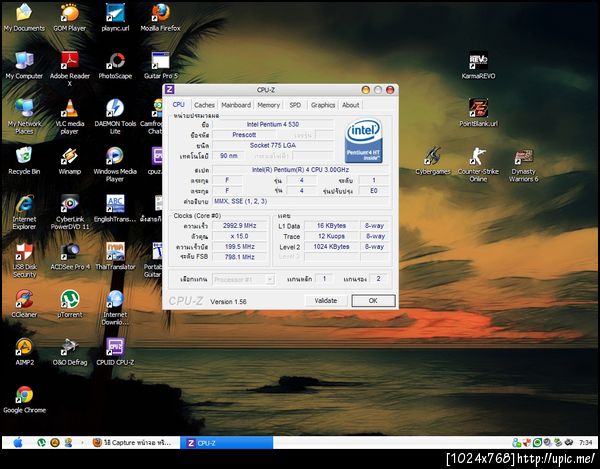600x469 pixels.
Task: Open AIMP2 desktop shortcut
Action: point(24,352)
